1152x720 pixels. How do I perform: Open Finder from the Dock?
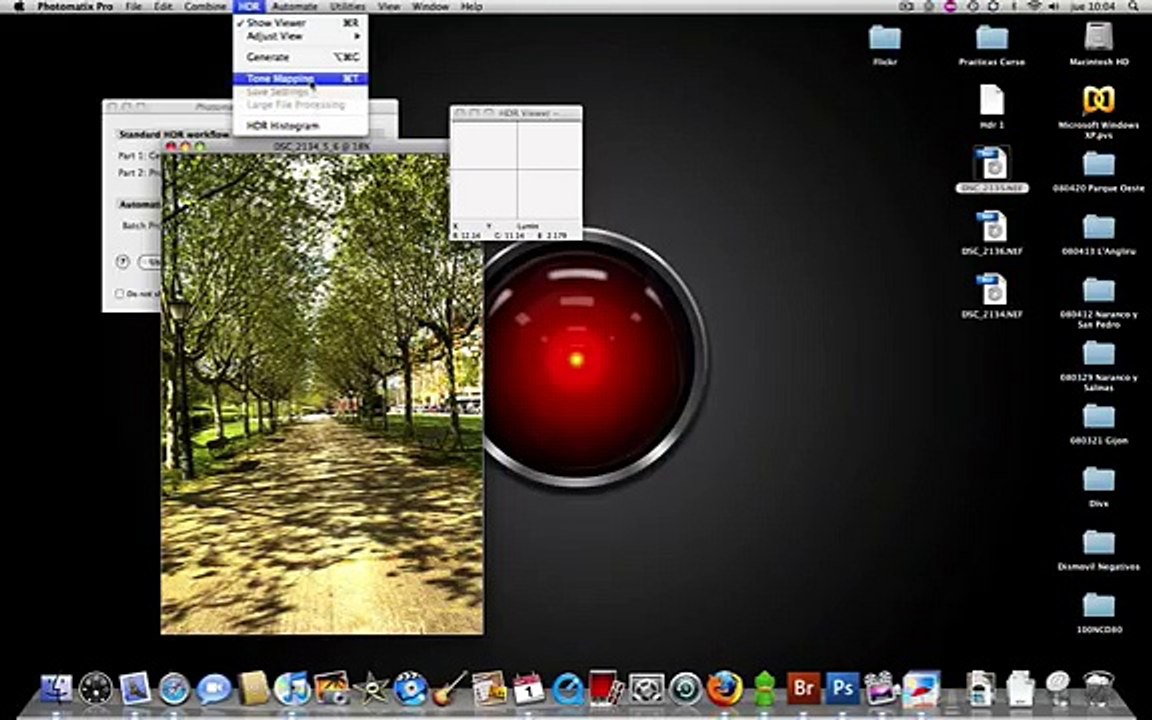[x=56, y=689]
